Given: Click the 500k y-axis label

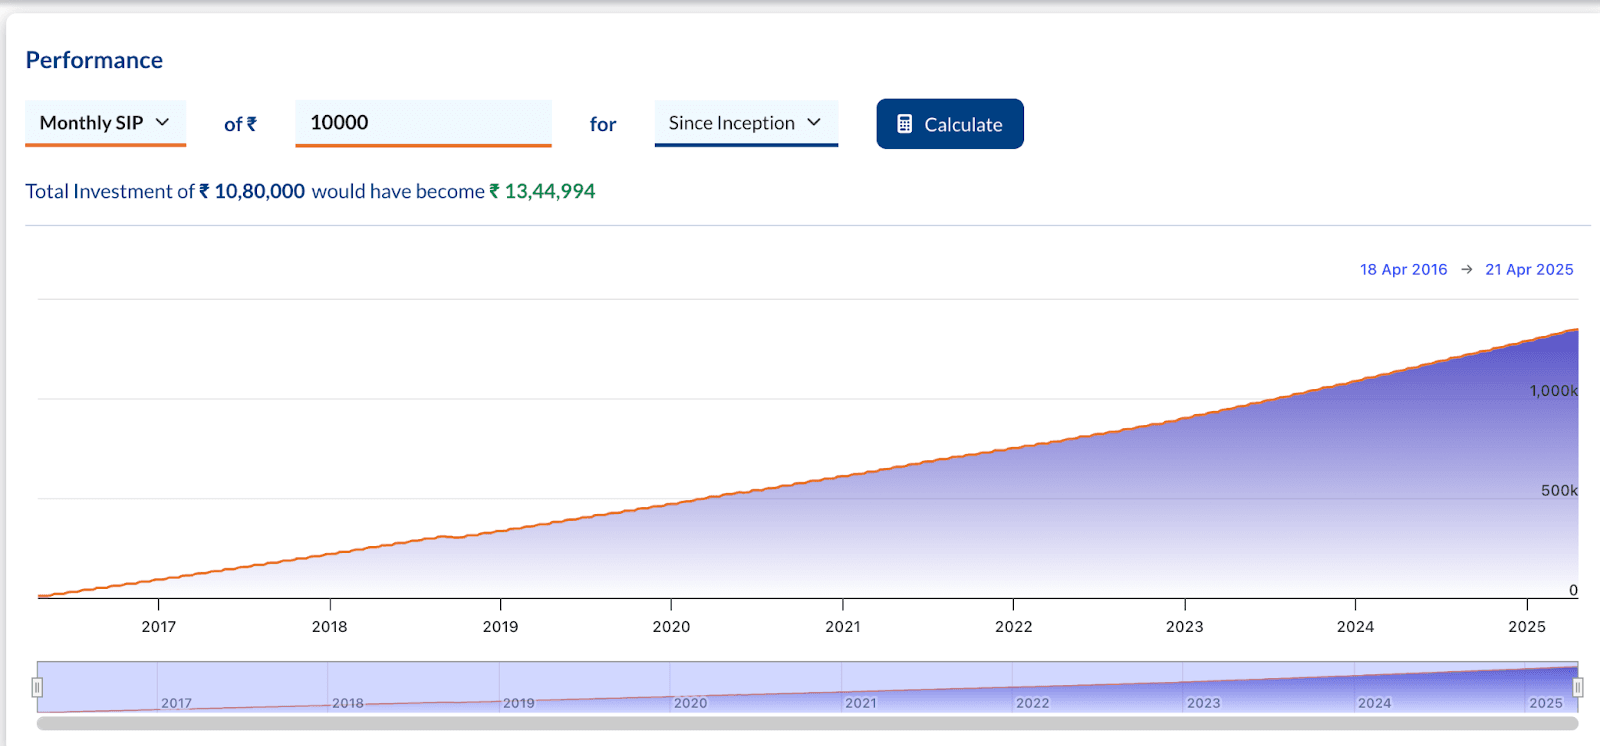Looking at the screenshot, I should (x=1559, y=491).
